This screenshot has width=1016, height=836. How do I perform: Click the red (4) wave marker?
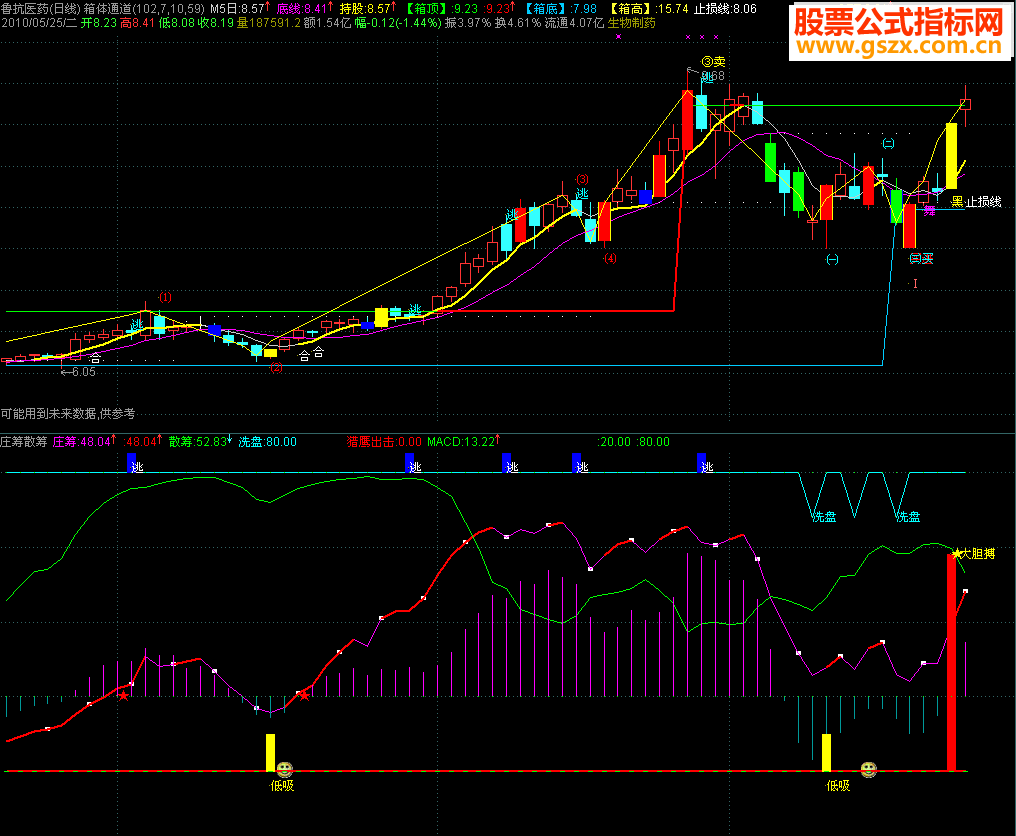click(x=610, y=259)
